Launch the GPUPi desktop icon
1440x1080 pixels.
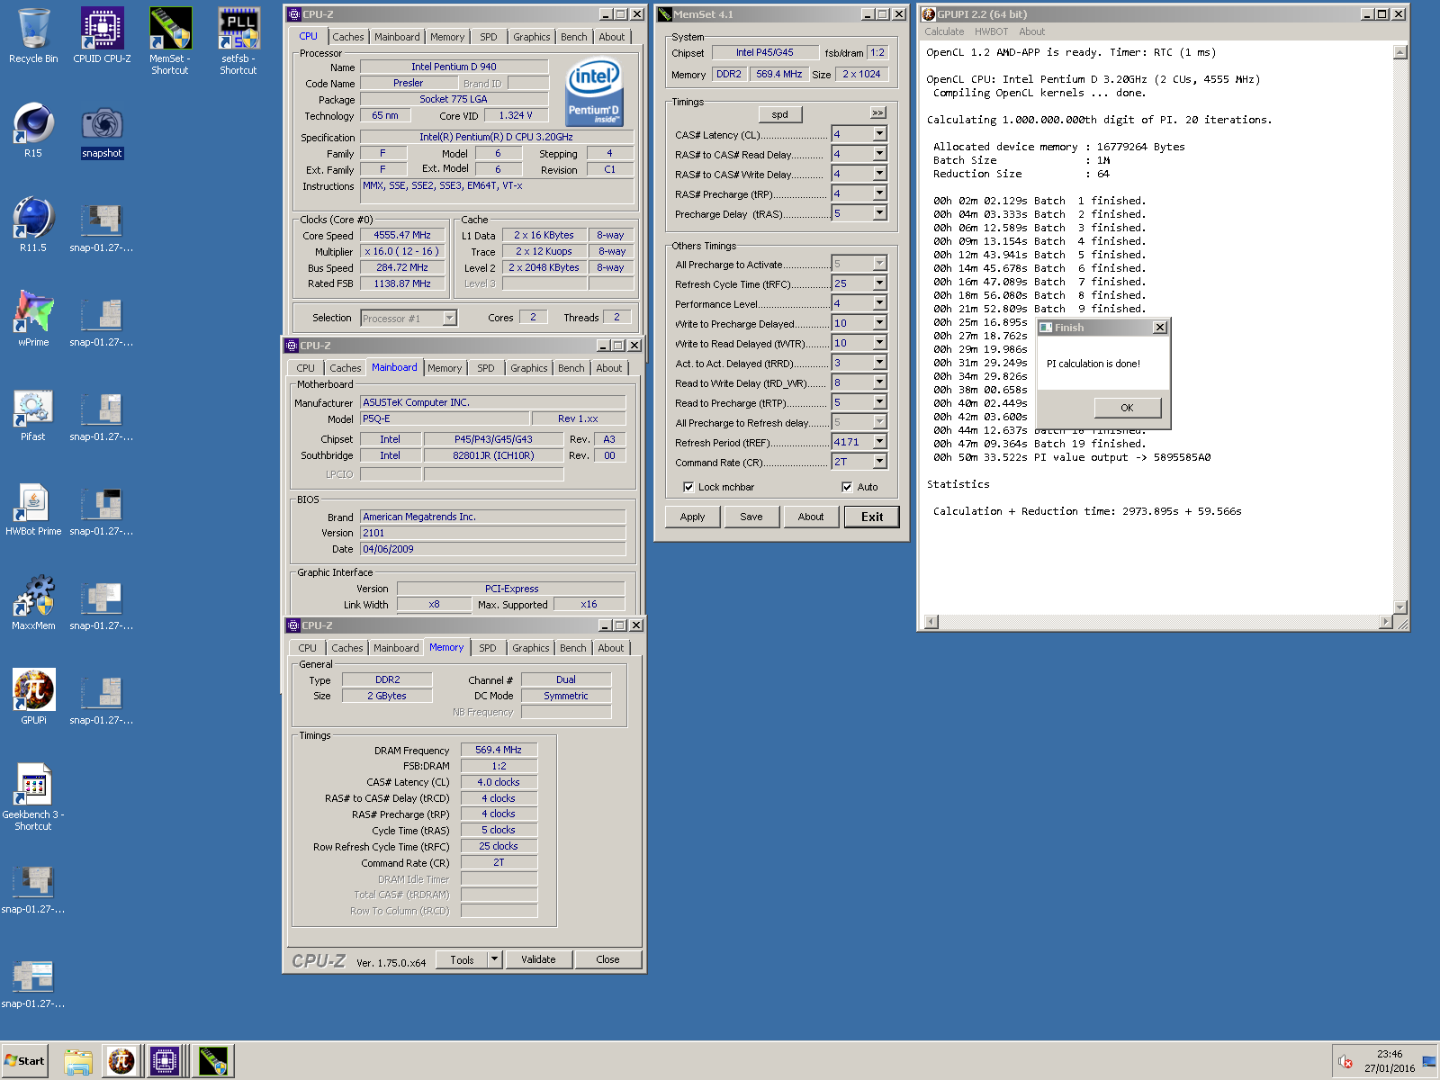coord(33,697)
